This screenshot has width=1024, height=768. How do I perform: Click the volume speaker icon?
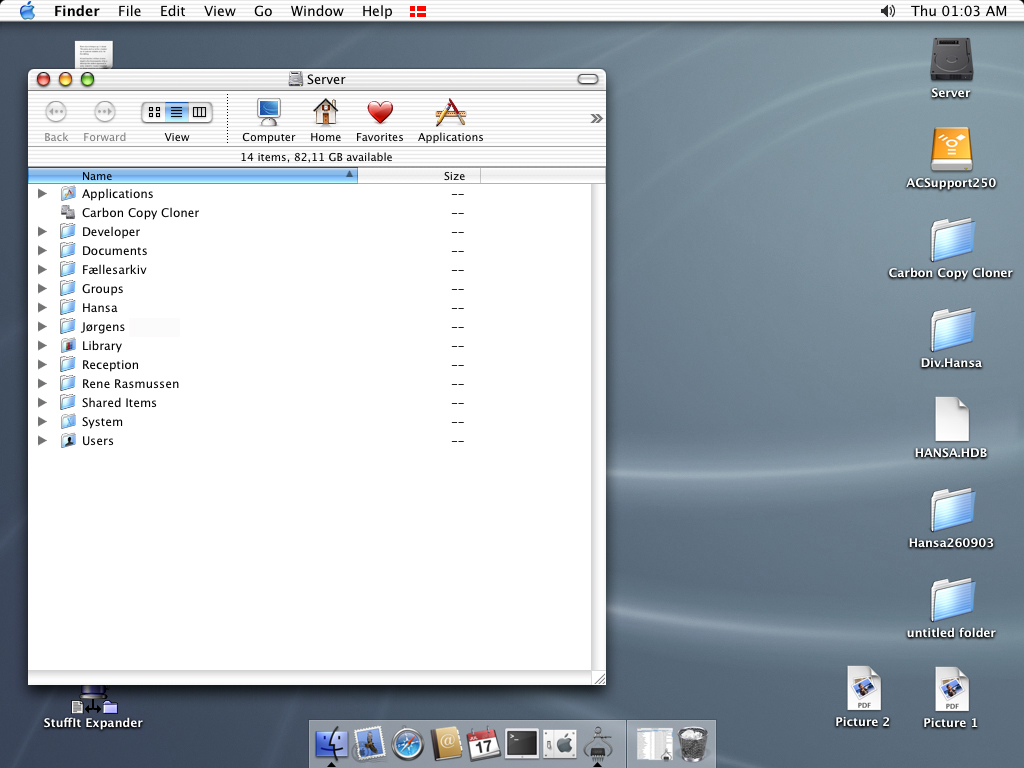click(x=888, y=10)
